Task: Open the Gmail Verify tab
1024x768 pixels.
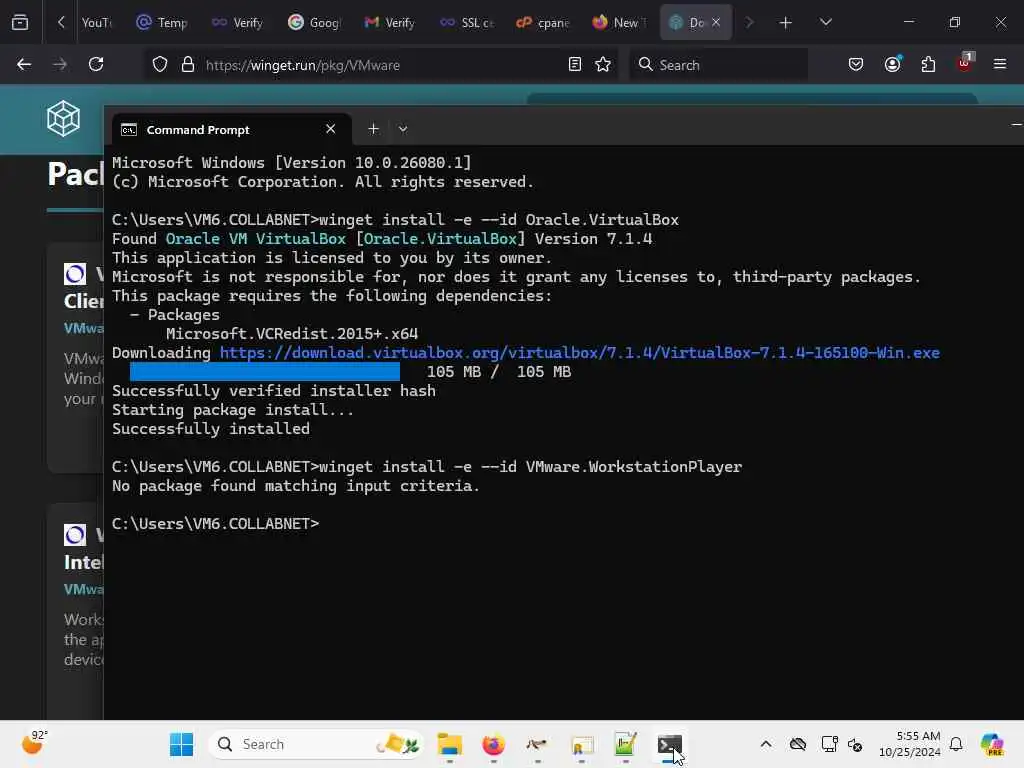Action: (390, 23)
